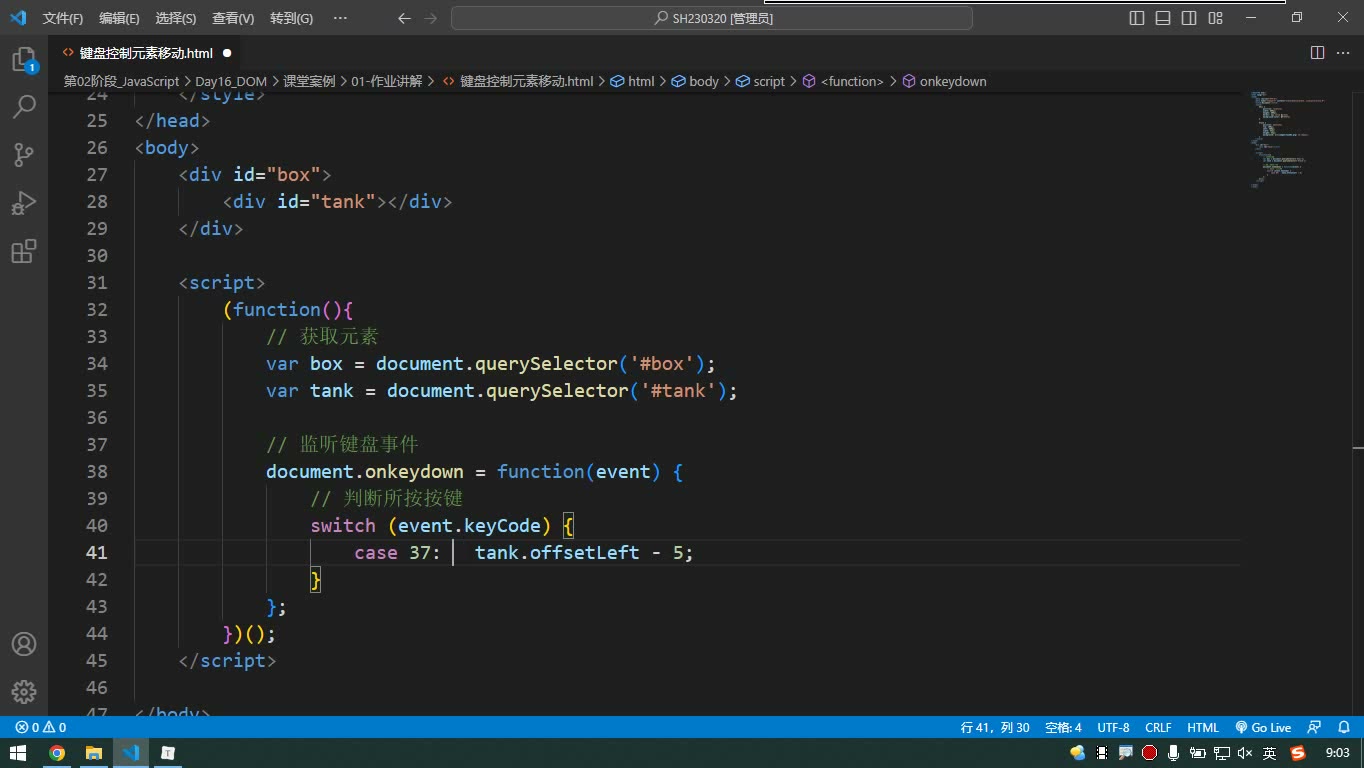Click errors and warnings count indicator
Viewport: 1364px width, 768px height.
tap(41, 728)
